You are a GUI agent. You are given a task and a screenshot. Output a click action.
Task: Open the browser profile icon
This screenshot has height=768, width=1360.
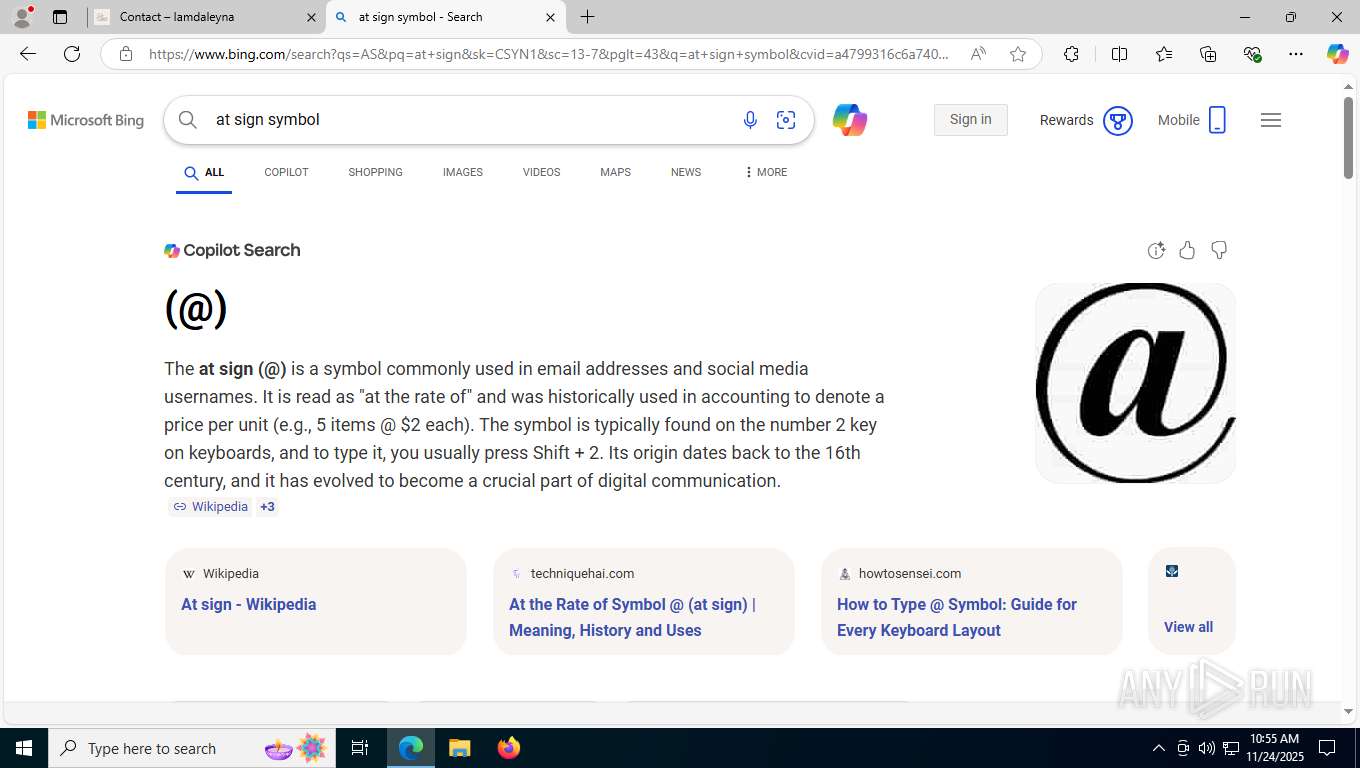coord(21,17)
